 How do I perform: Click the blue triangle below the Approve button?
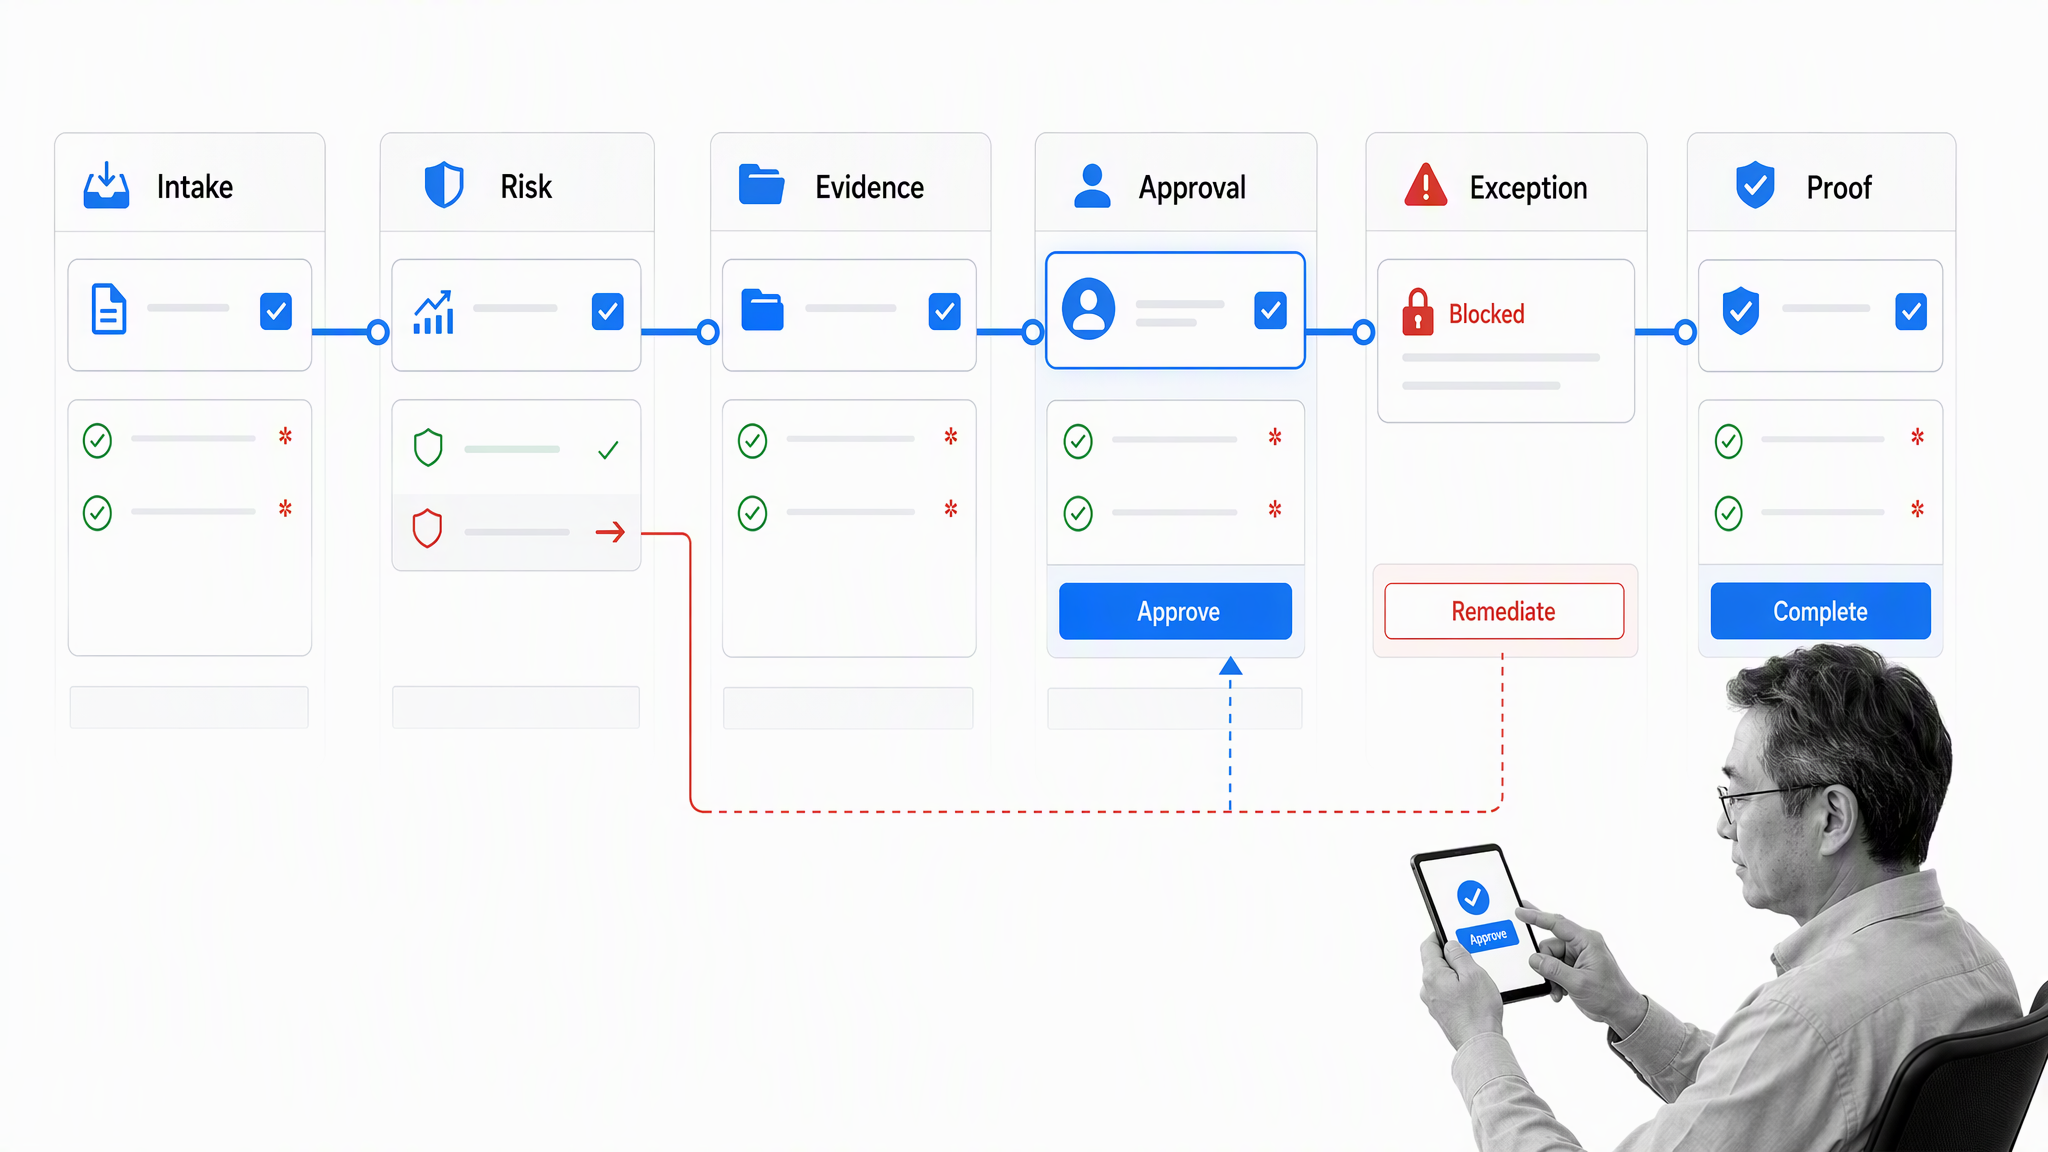1230,666
